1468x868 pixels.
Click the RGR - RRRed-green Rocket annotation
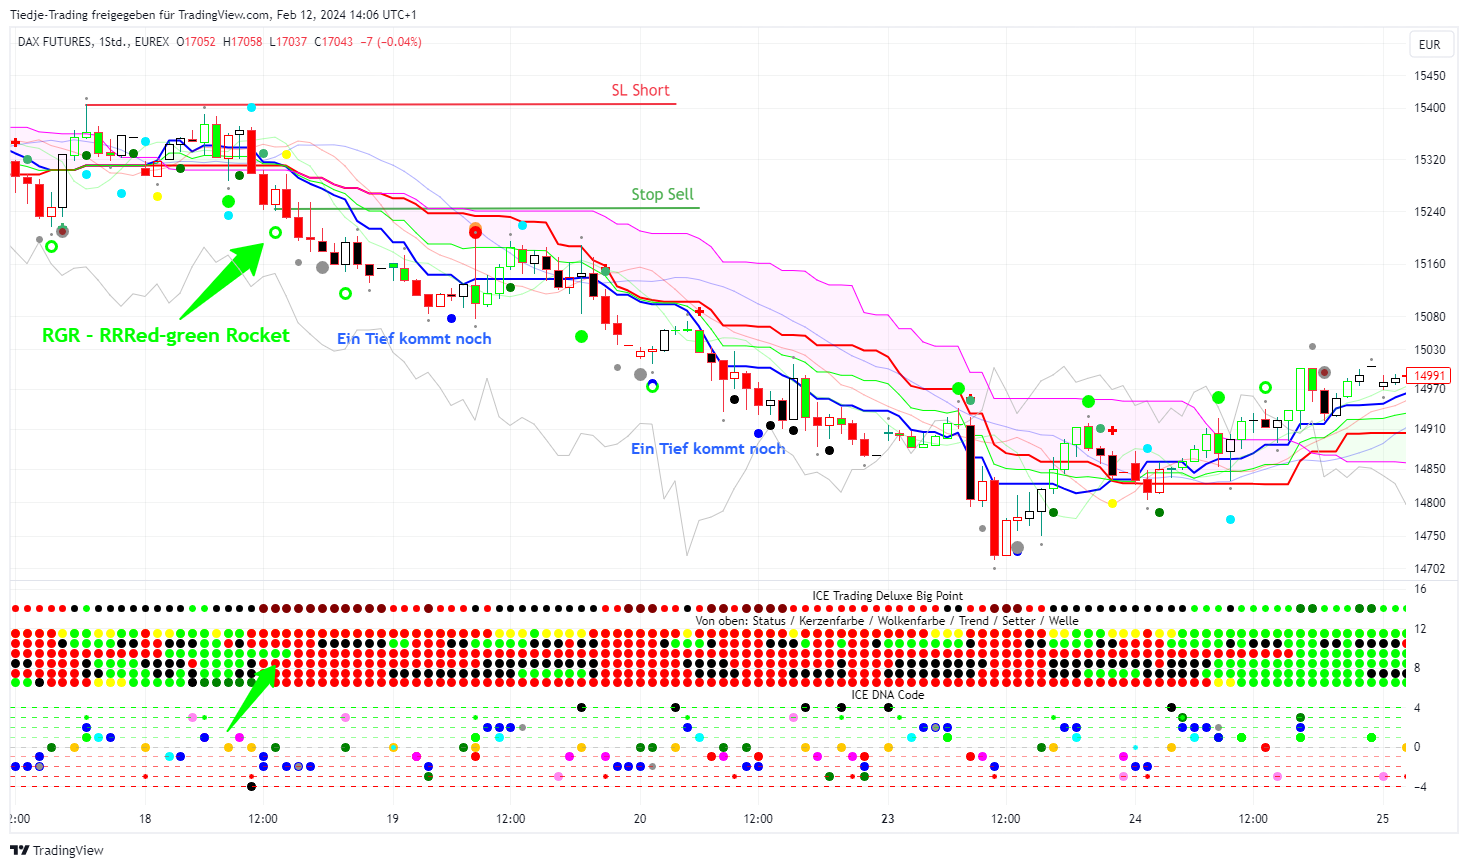166,335
